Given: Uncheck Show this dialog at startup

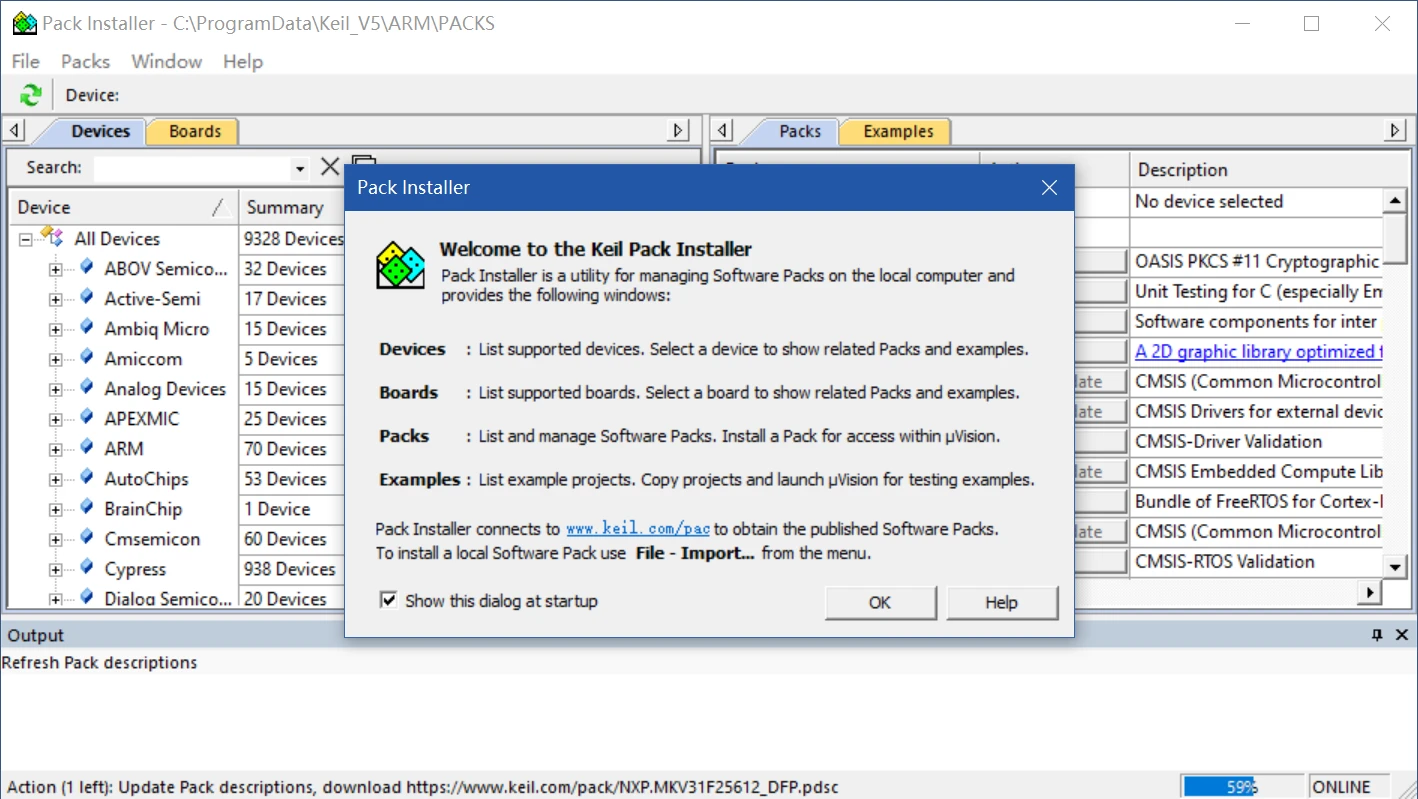Looking at the screenshot, I should 389,600.
